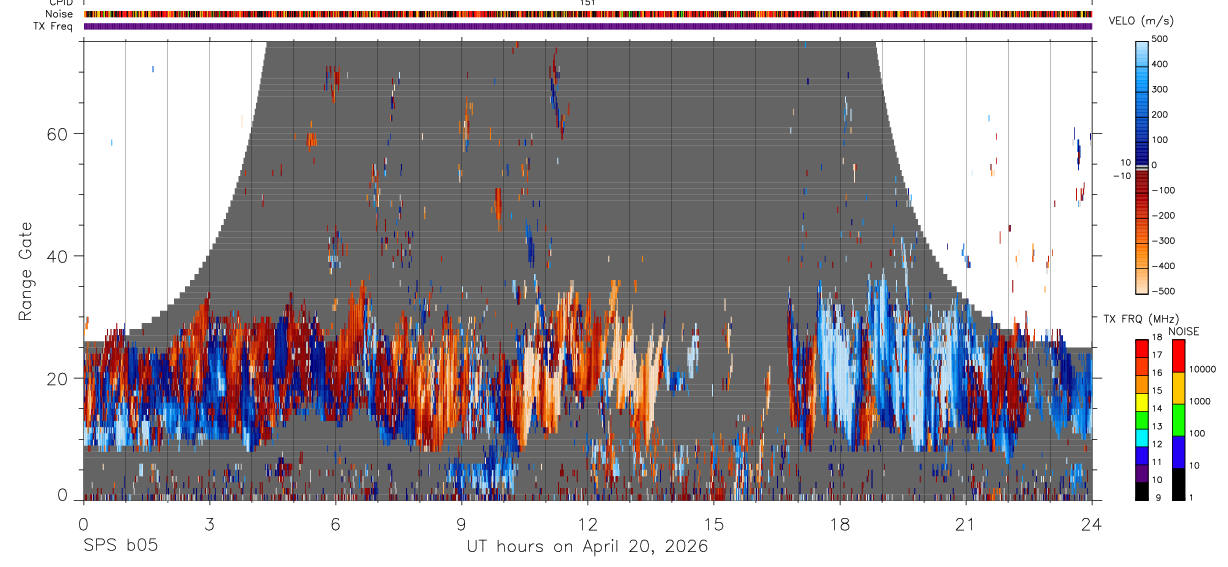Click the '40' Range Gate tick
The width and height of the screenshot is (1228, 567).
click(55, 256)
